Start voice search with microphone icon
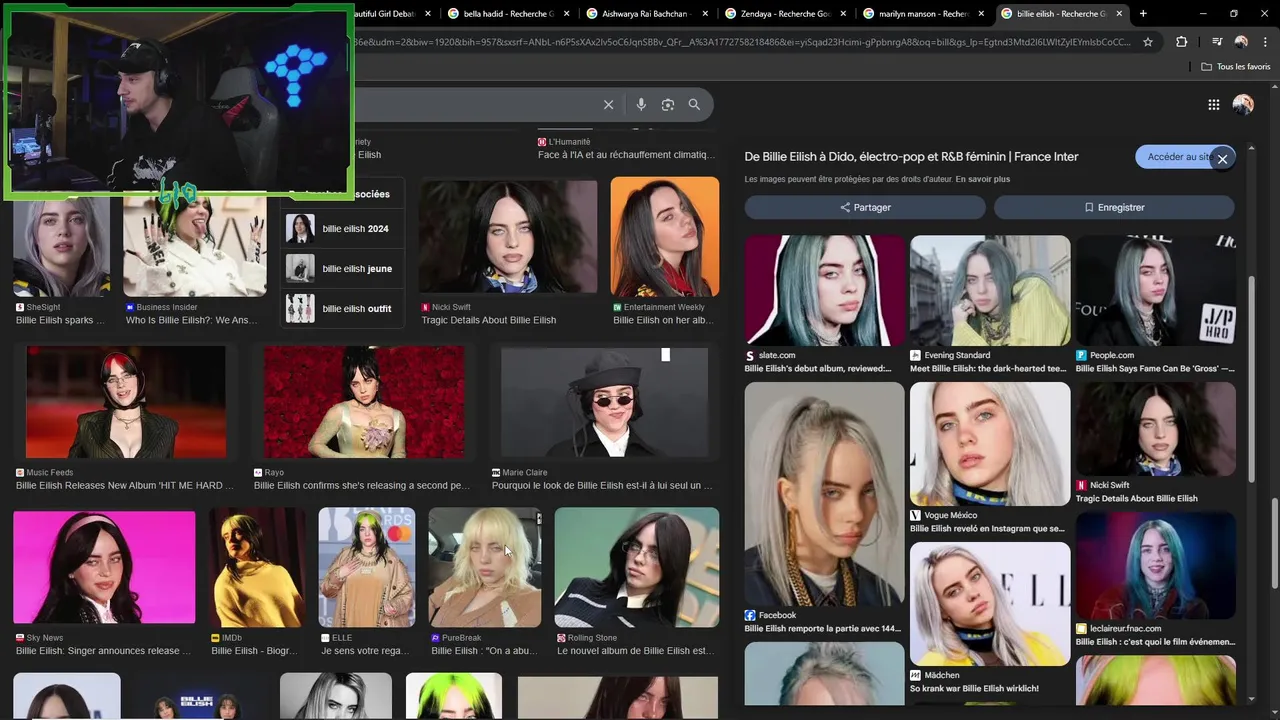The height and width of the screenshot is (720, 1280). pyautogui.click(x=641, y=104)
